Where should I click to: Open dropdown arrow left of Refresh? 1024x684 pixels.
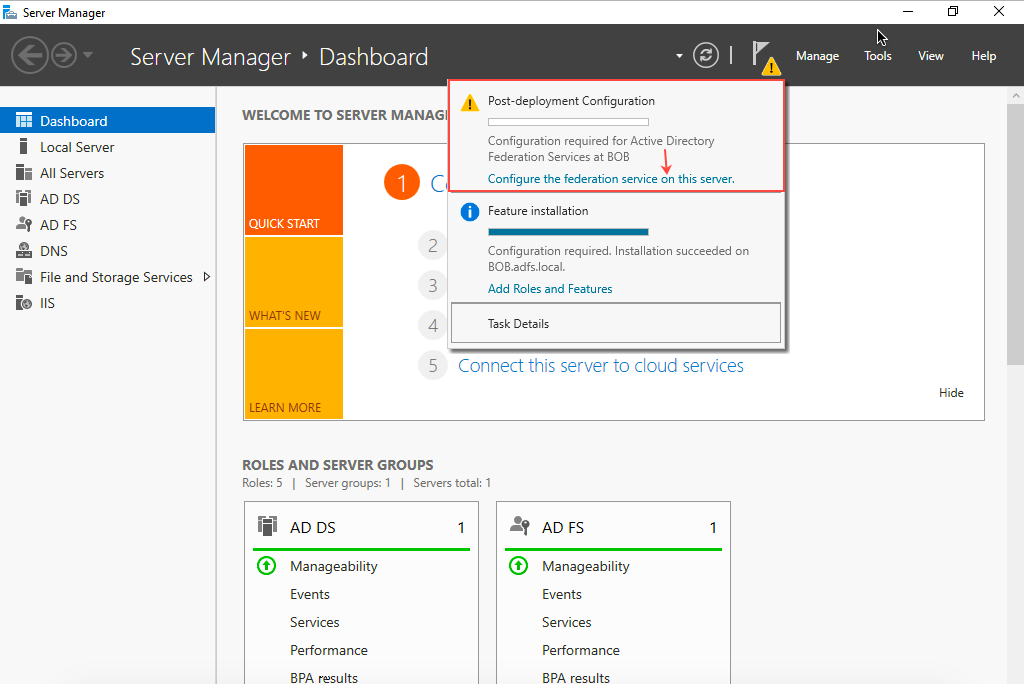[x=679, y=56]
